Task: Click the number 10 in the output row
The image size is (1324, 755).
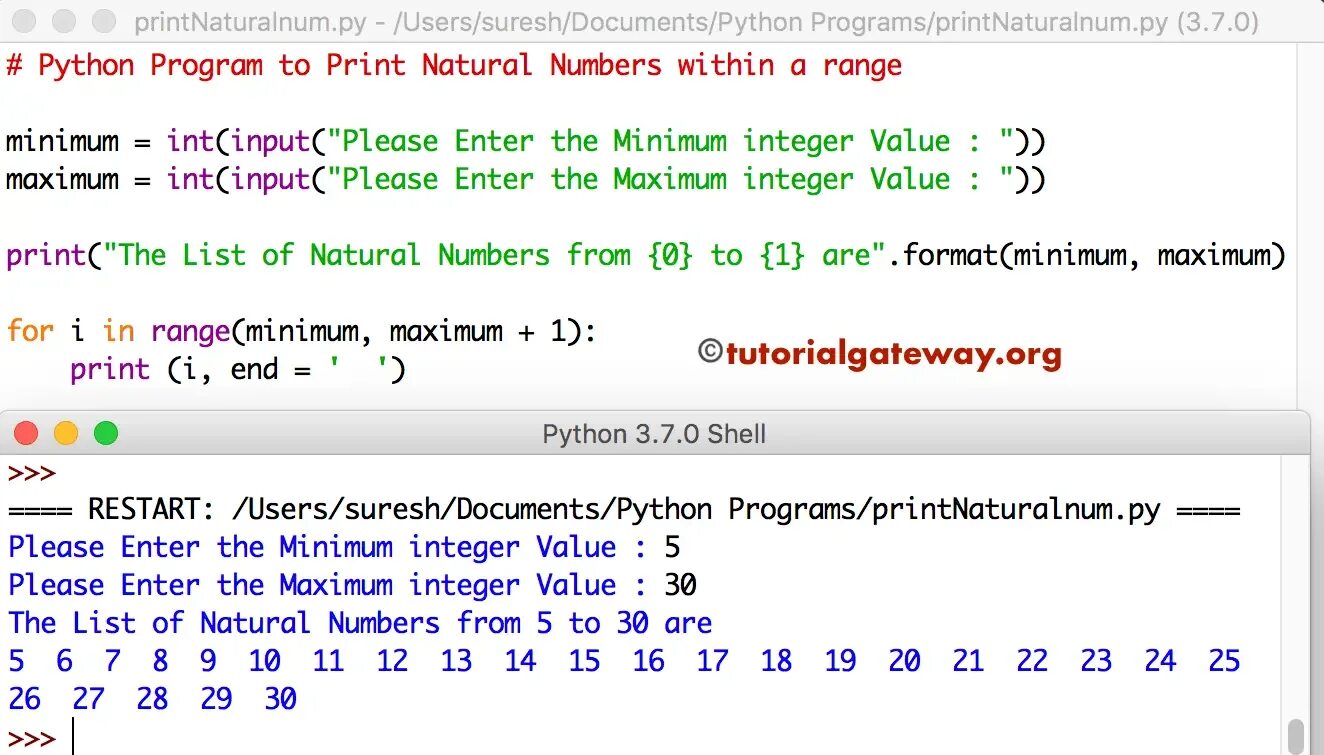Action: pyautogui.click(x=265, y=662)
